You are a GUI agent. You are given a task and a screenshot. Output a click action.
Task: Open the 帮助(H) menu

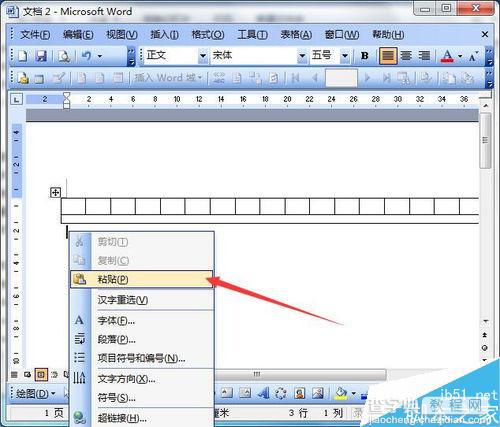[x=388, y=34]
